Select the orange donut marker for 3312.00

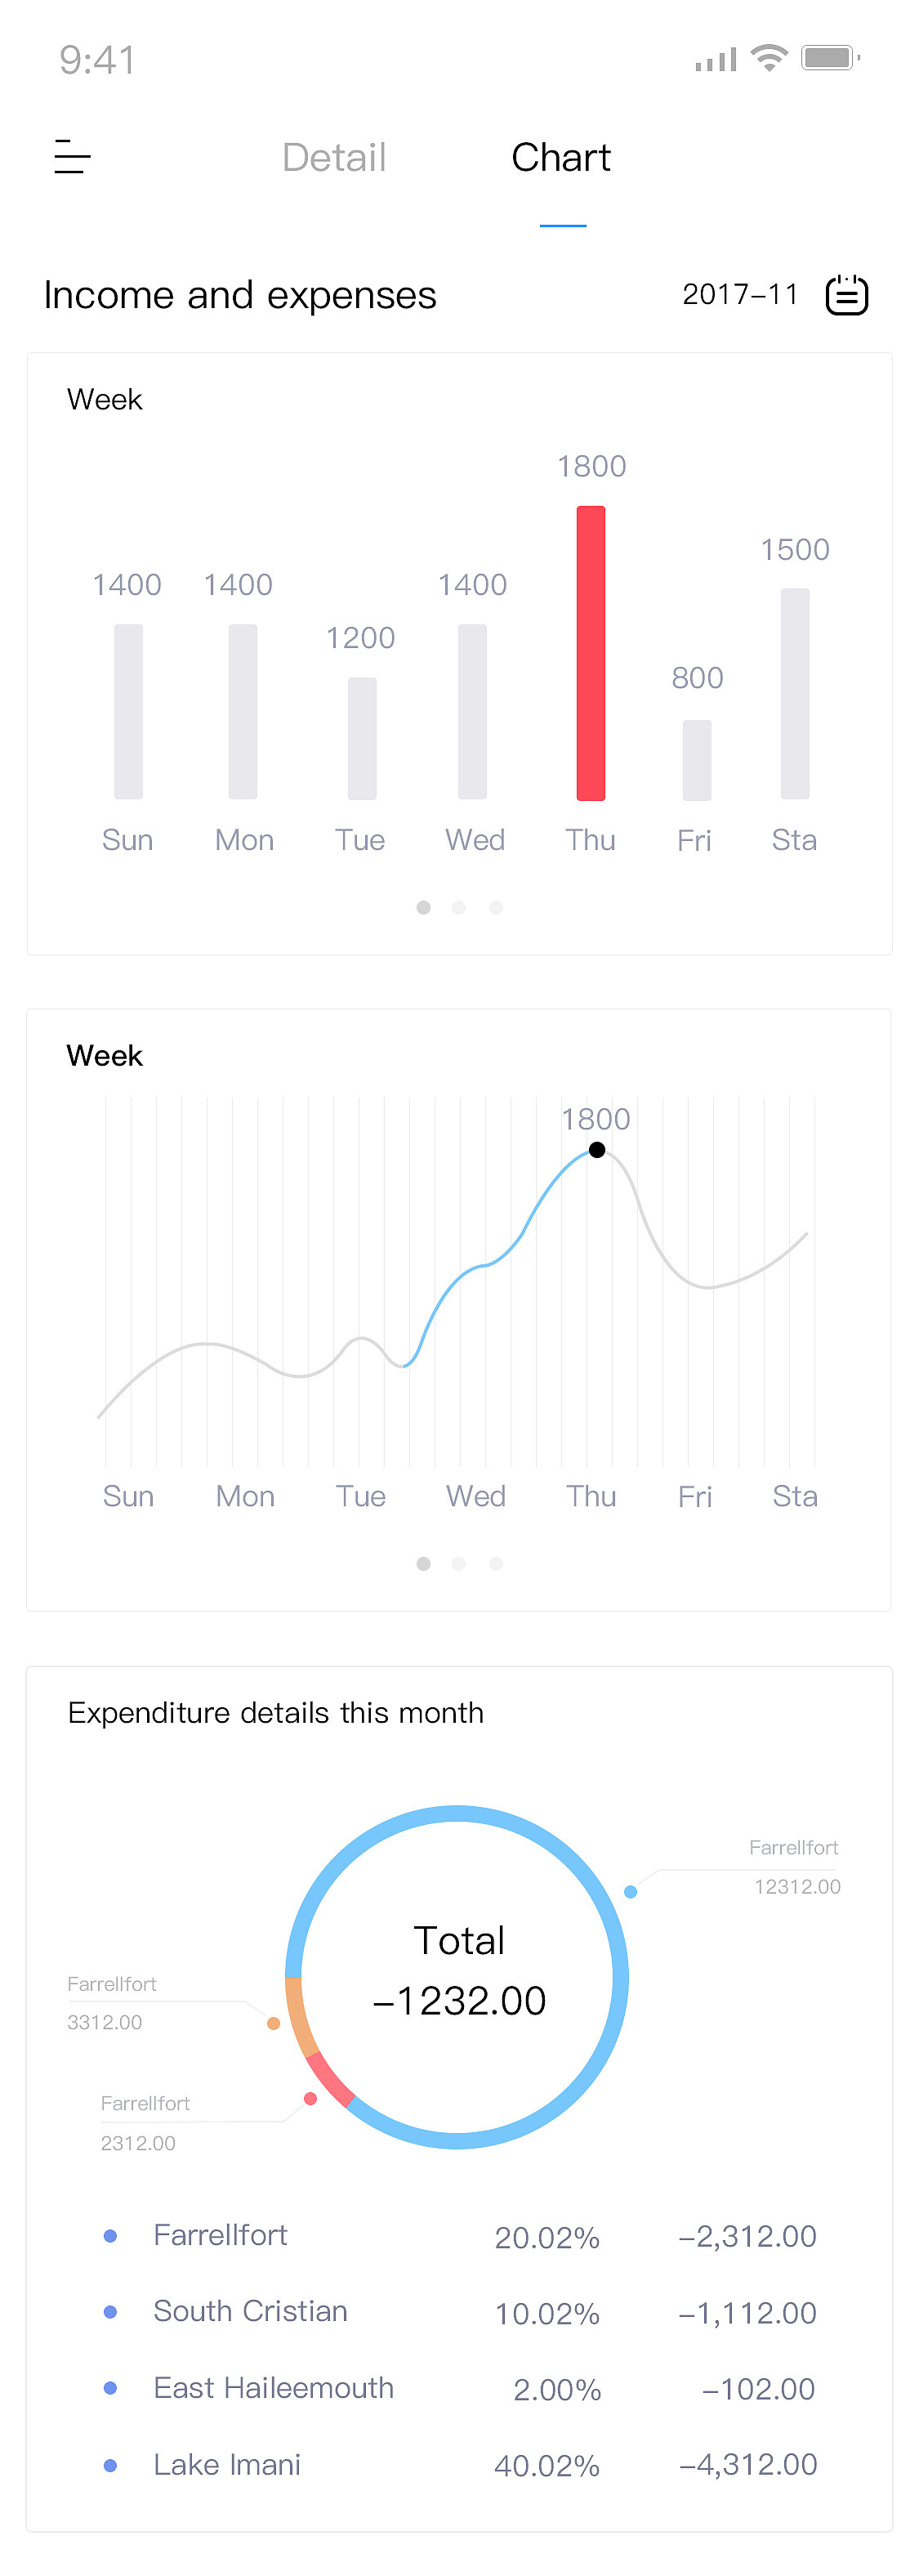pos(273,2023)
